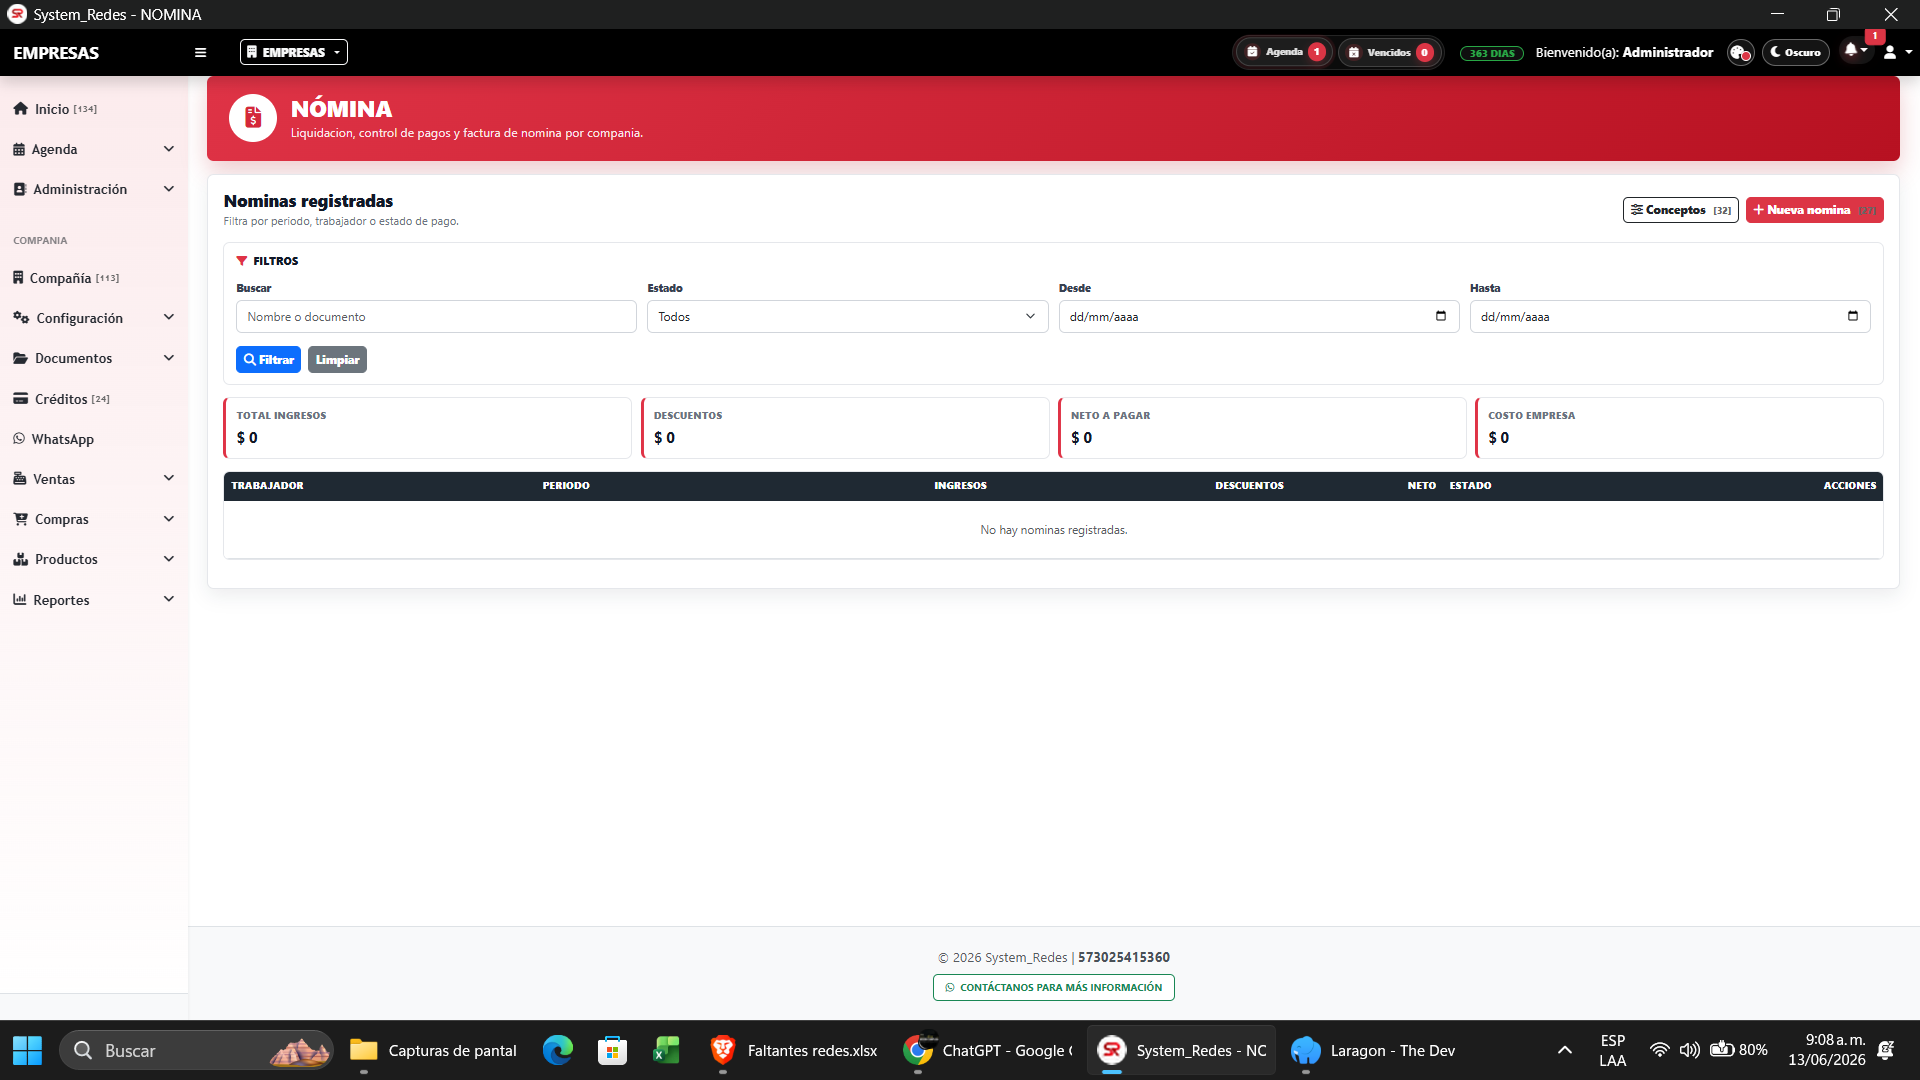Switch to Laragon taskbar item
Image resolution: width=1920 pixels, height=1080 pixels.
[x=1373, y=1051]
